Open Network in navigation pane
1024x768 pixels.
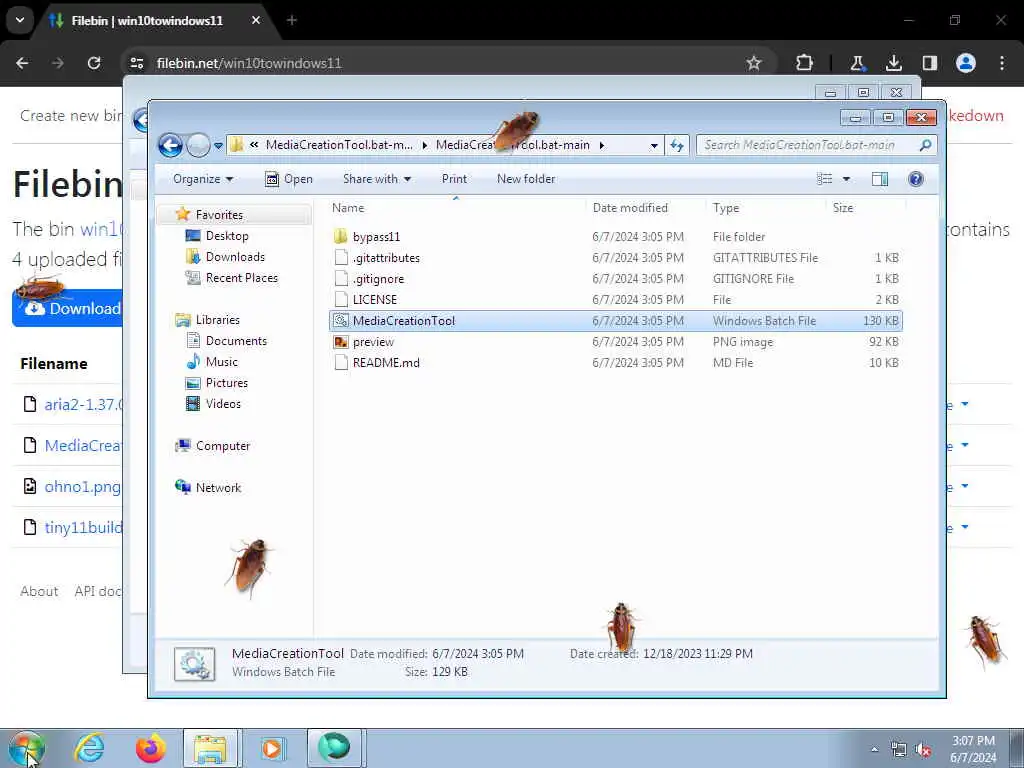(x=218, y=487)
